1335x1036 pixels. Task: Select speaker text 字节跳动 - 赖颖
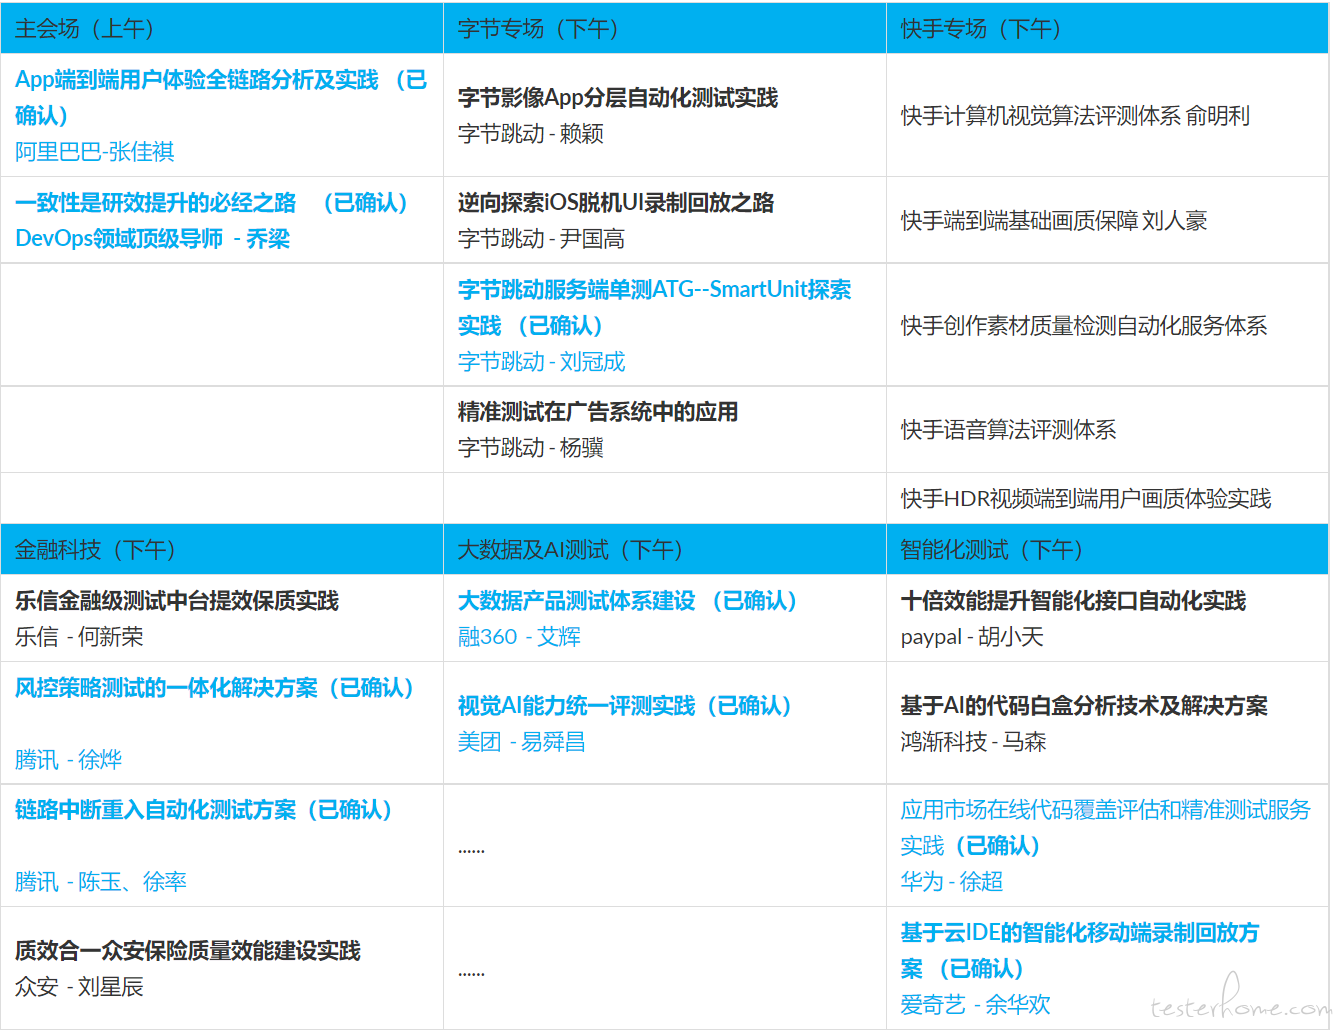point(530,134)
